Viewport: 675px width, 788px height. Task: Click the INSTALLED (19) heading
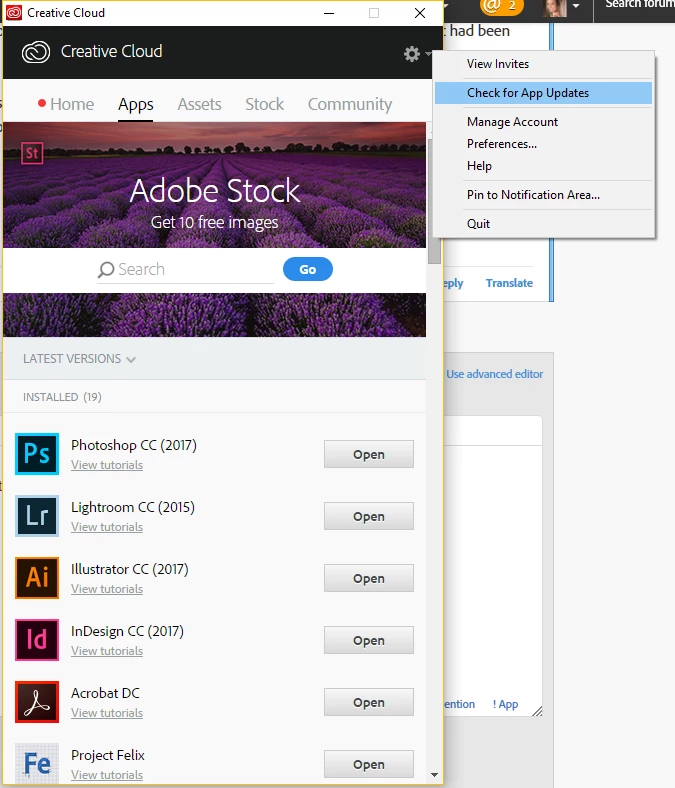pyautogui.click(x=62, y=397)
